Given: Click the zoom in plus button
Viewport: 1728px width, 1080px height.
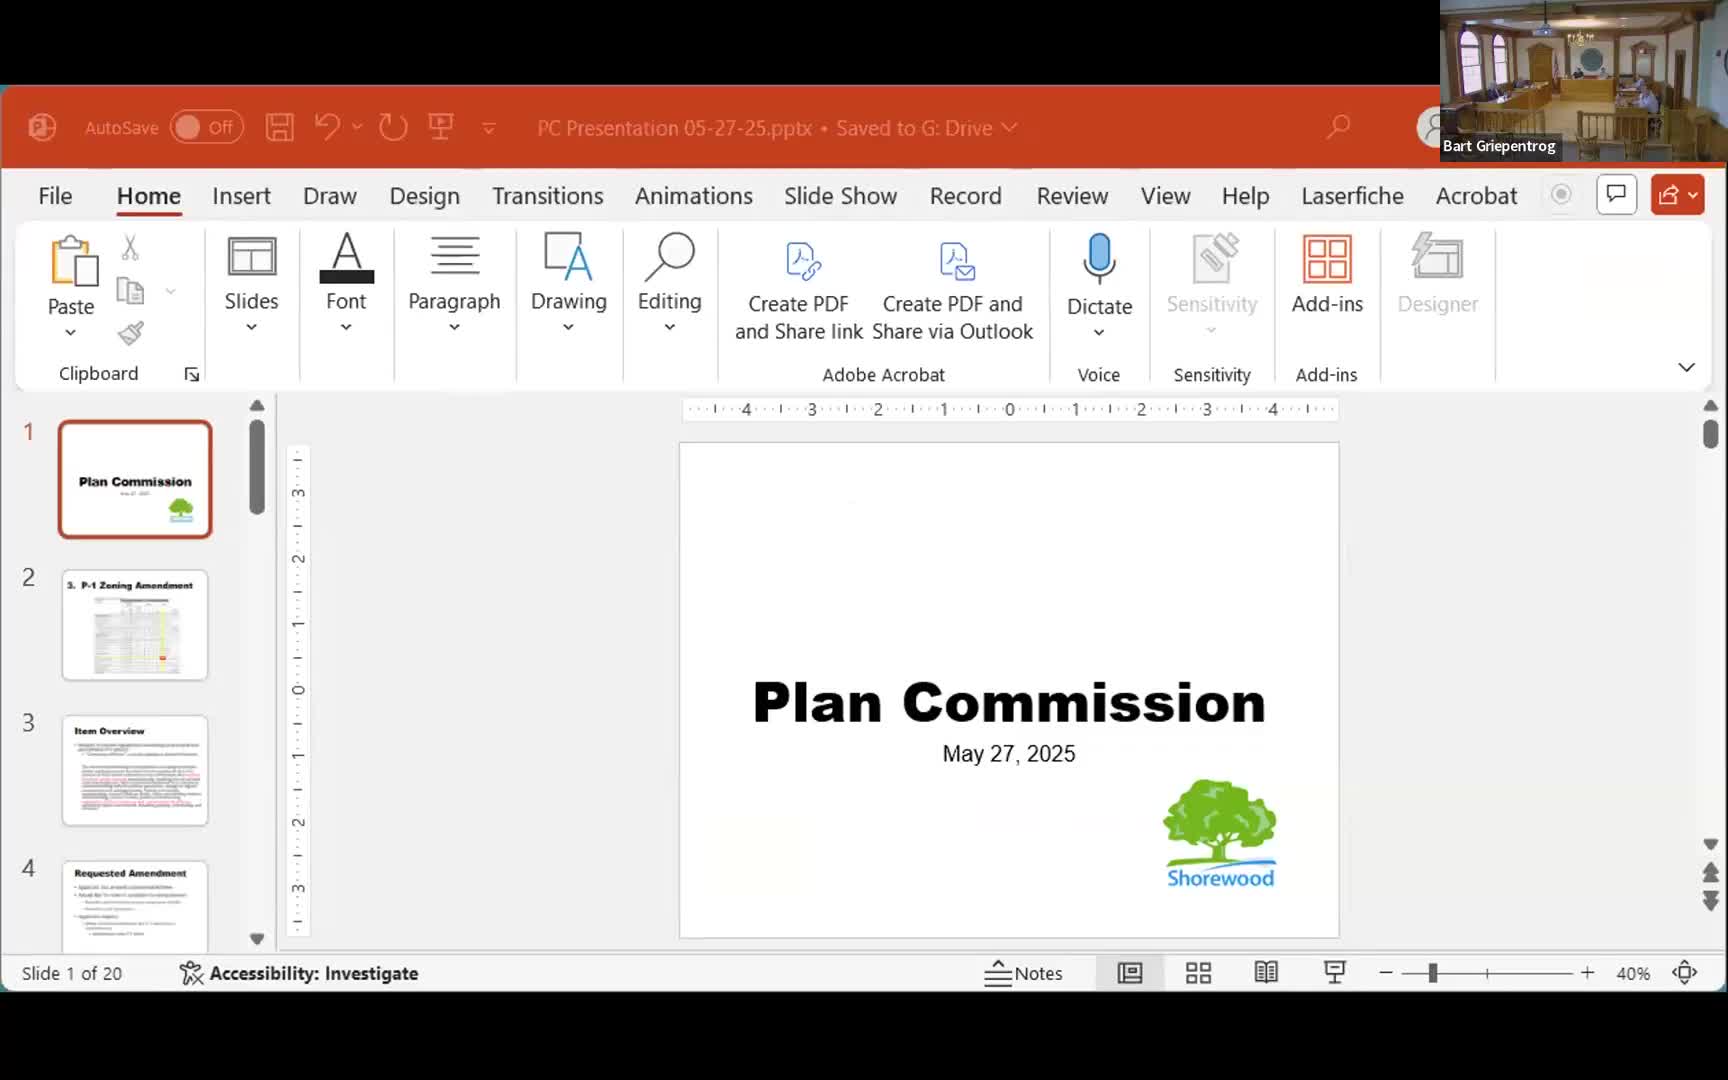Looking at the screenshot, I should coord(1587,973).
